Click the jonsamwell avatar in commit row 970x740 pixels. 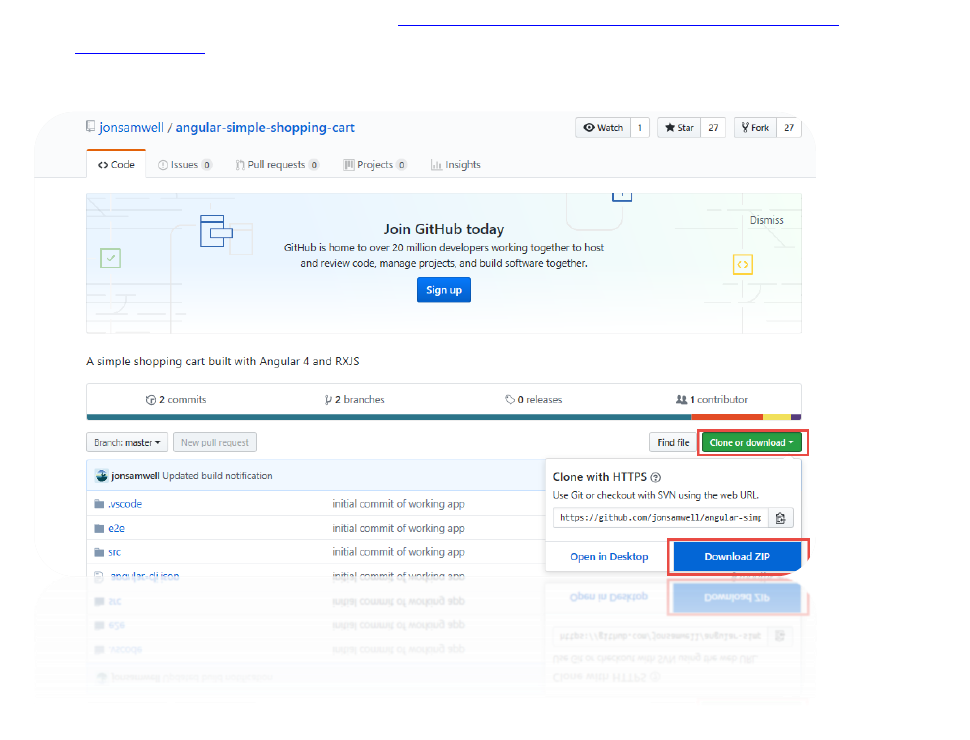coord(101,476)
